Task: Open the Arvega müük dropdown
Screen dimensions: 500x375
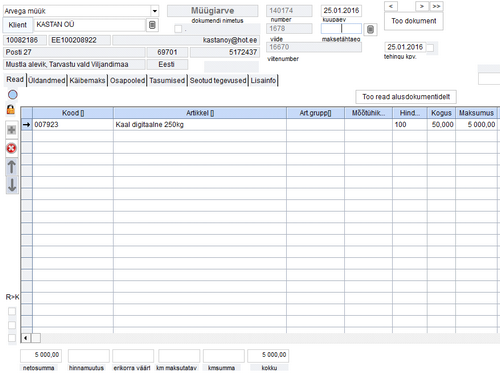Action: 155,11
